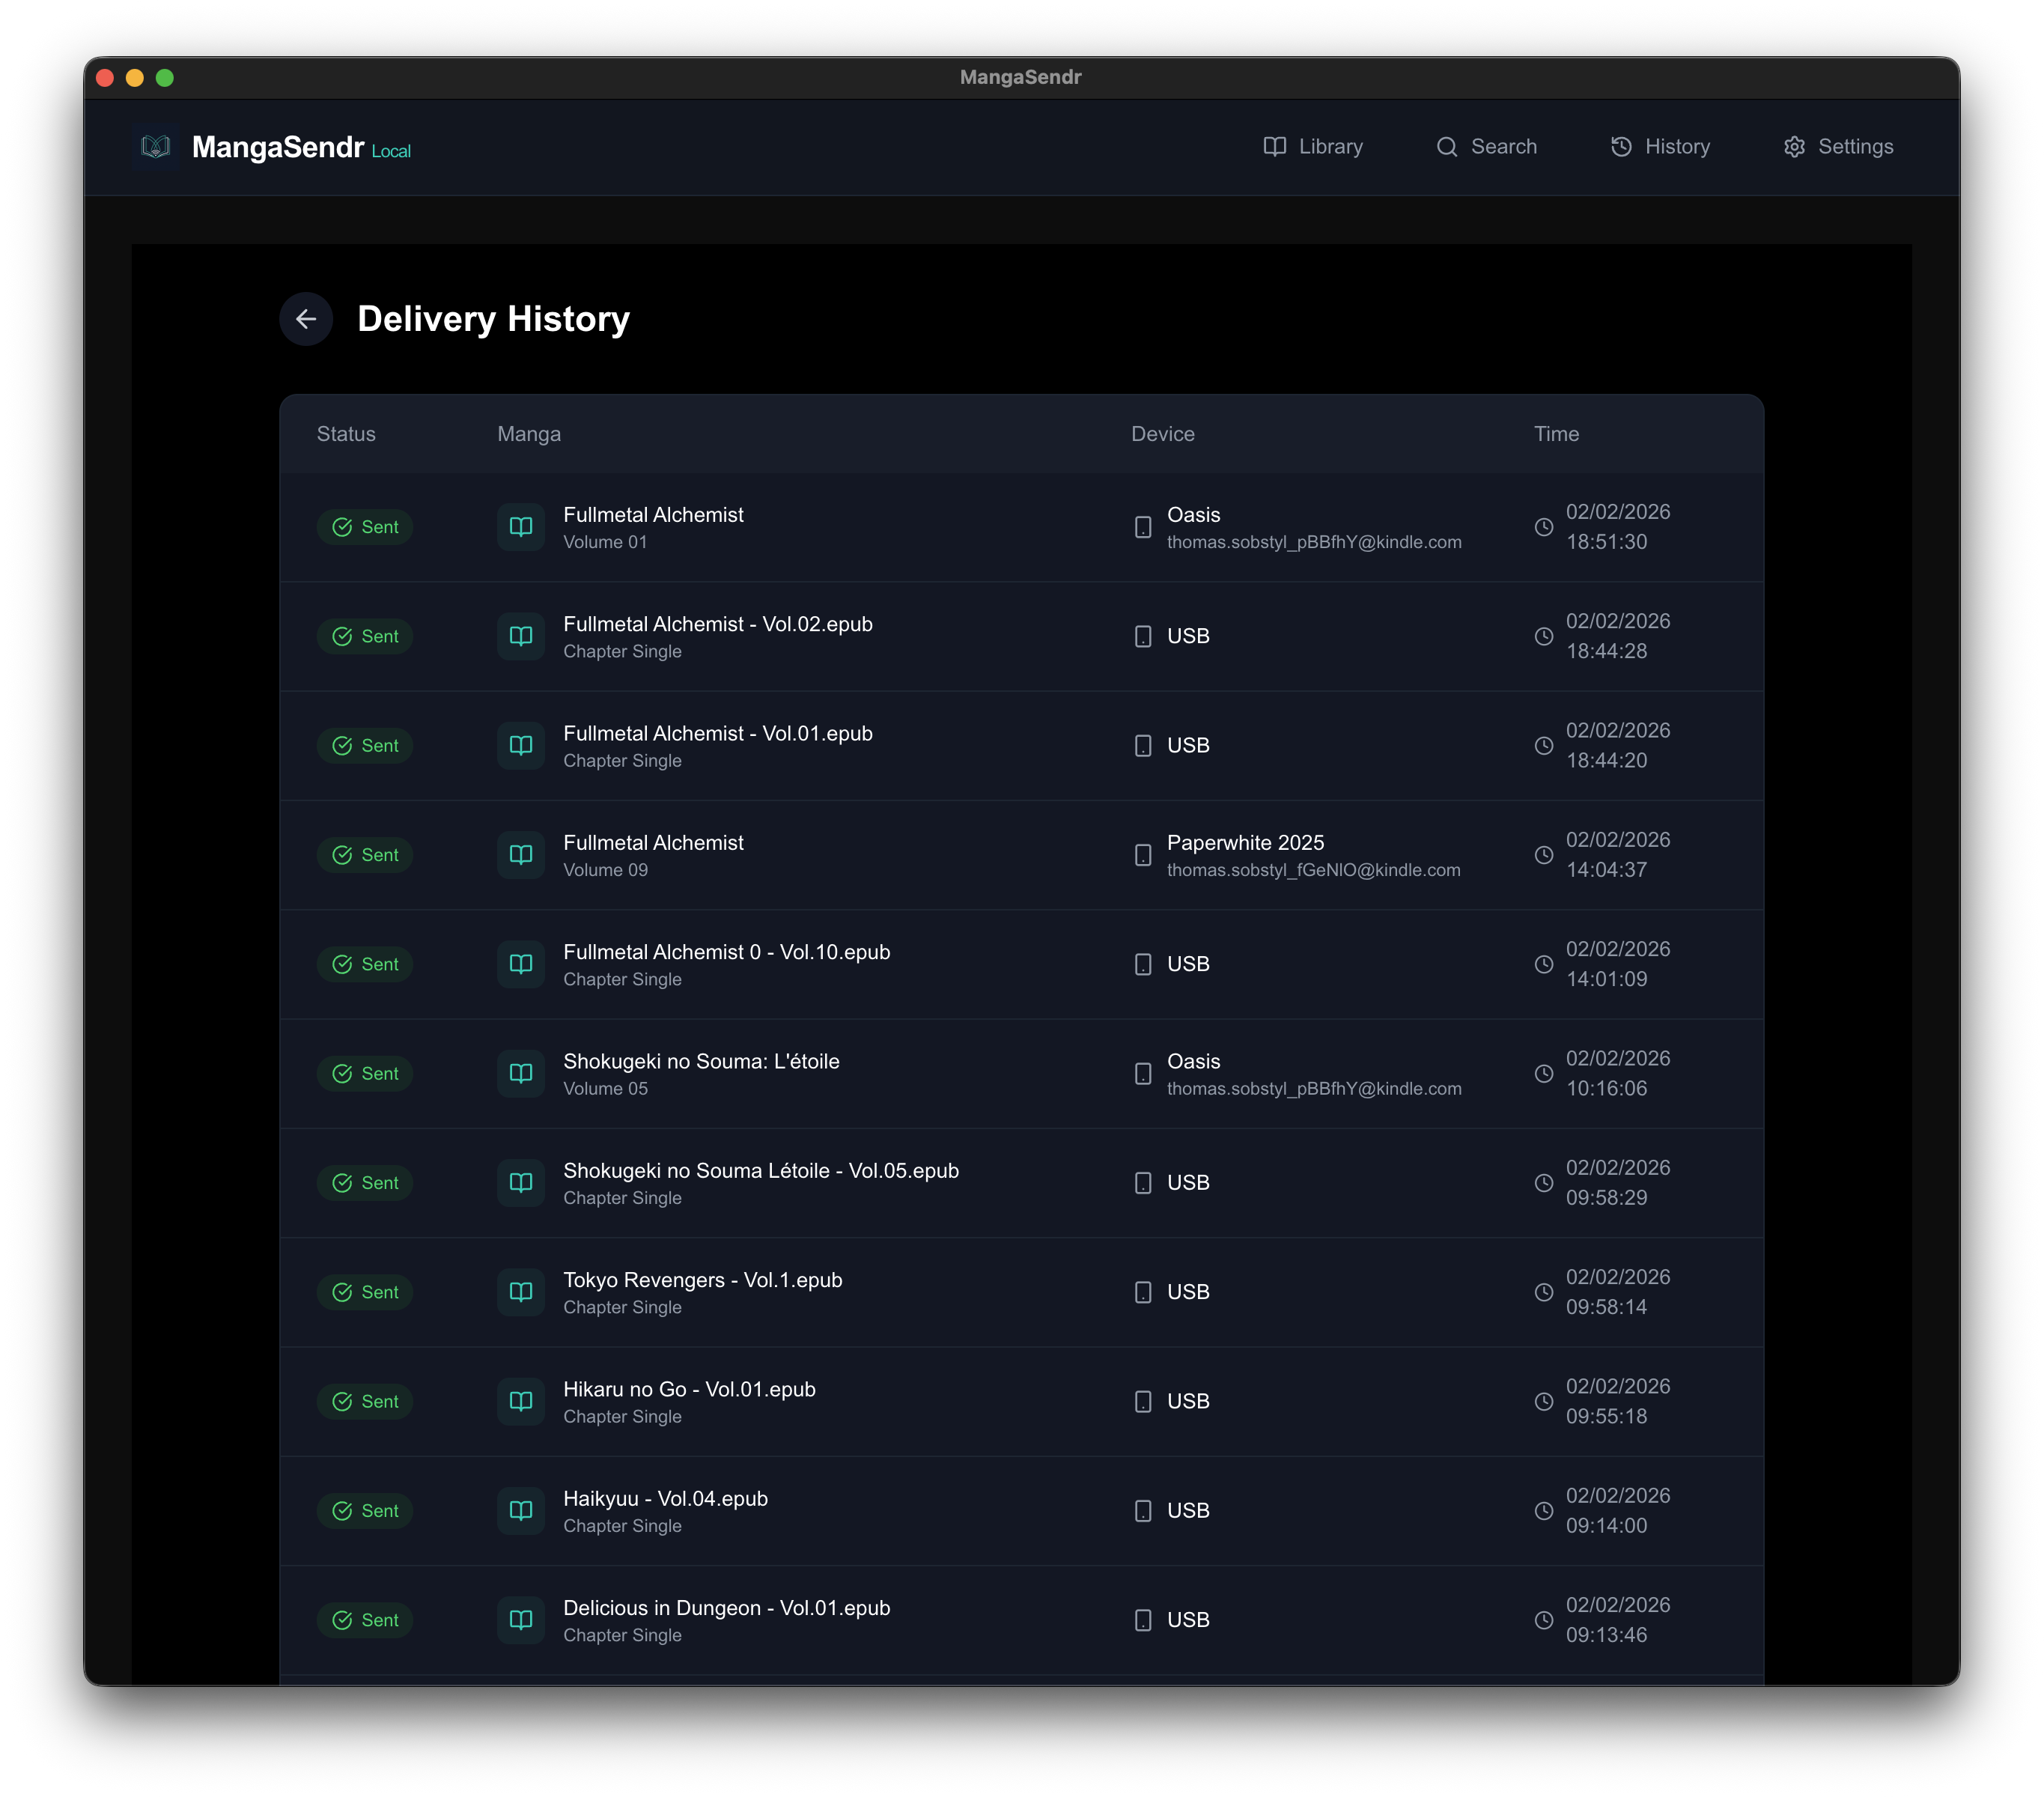The width and height of the screenshot is (2044, 1797).
Task: Click the clock icon beside 09:13:46
Action: [1544, 1620]
